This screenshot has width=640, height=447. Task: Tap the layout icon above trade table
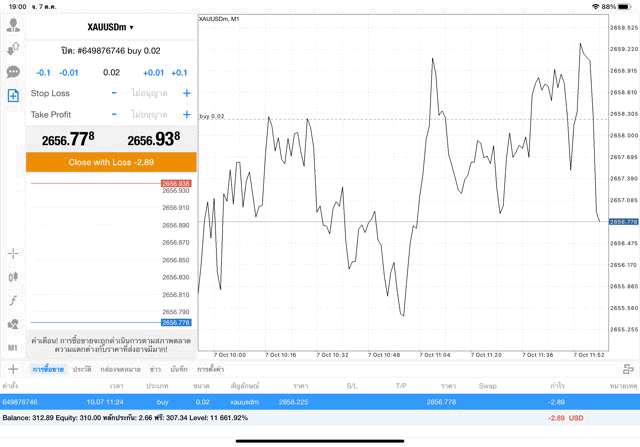628,369
